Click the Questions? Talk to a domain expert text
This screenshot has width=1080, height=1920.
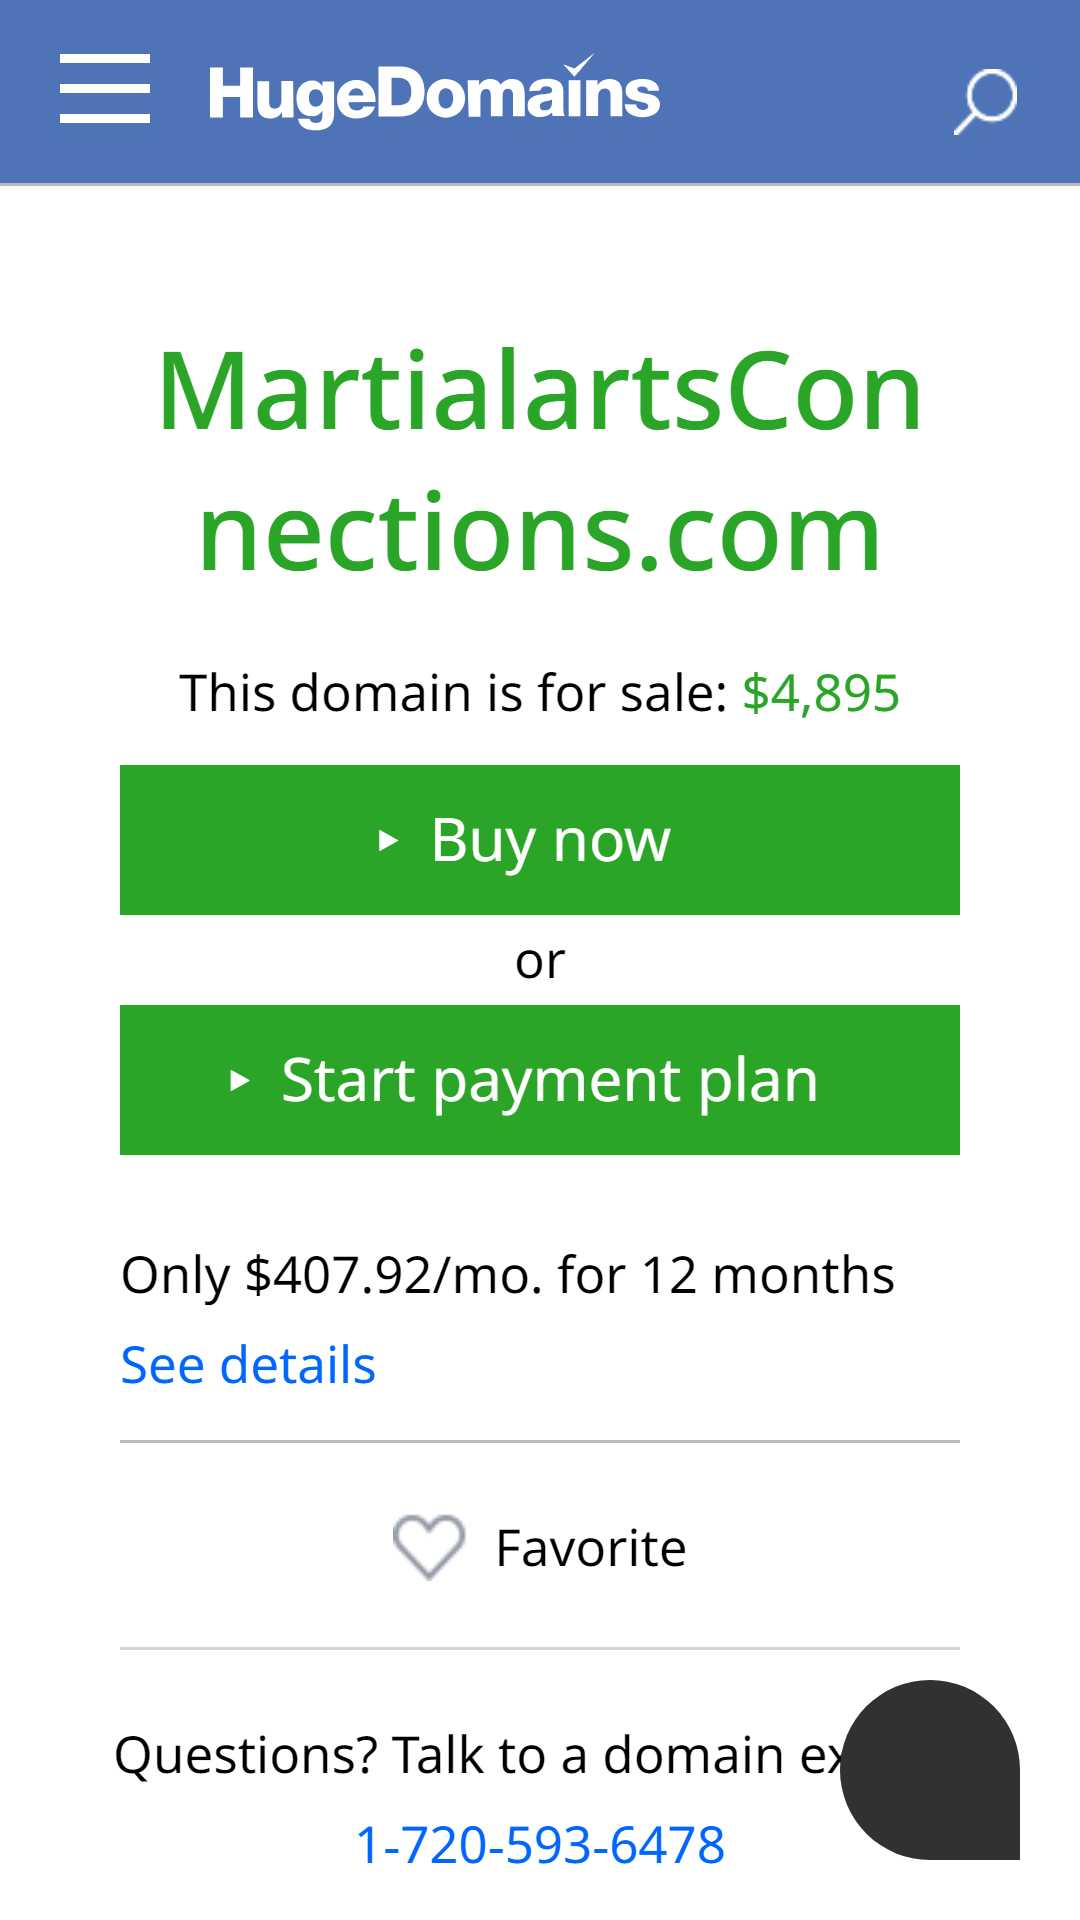click(480, 1755)
